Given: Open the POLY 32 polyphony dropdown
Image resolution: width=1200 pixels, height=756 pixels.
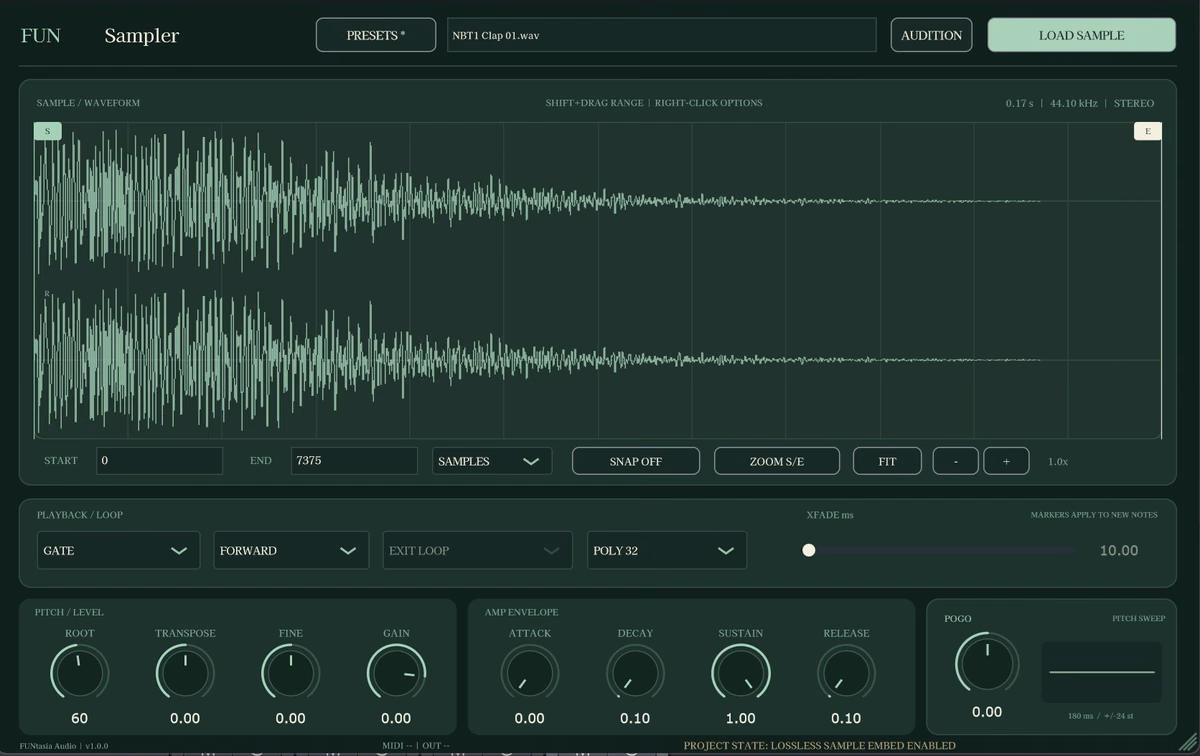Looking at the screenshot, I should coord(667,550).
